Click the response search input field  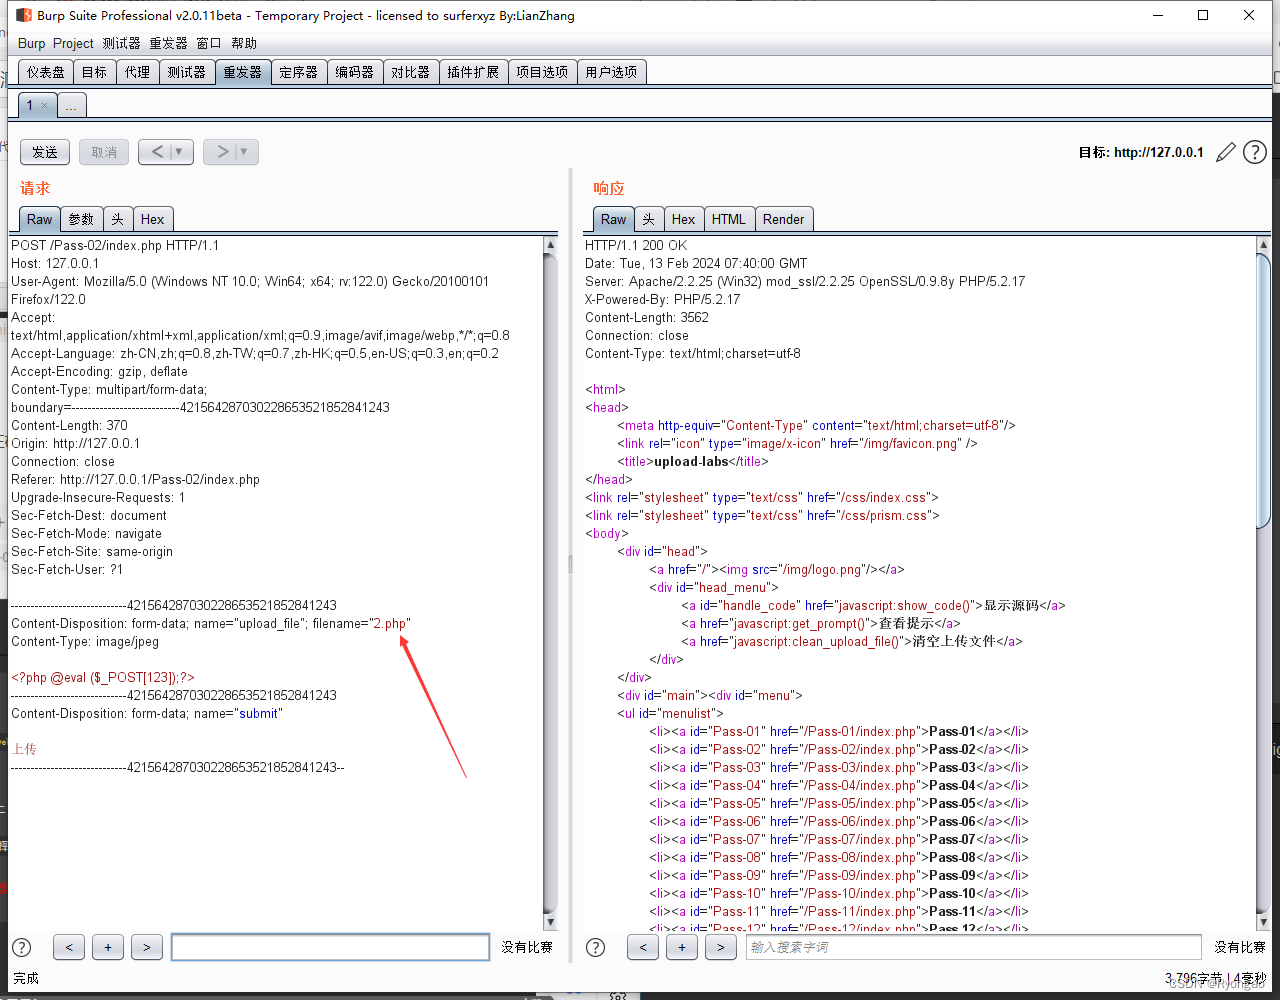(x=973, y=947)
